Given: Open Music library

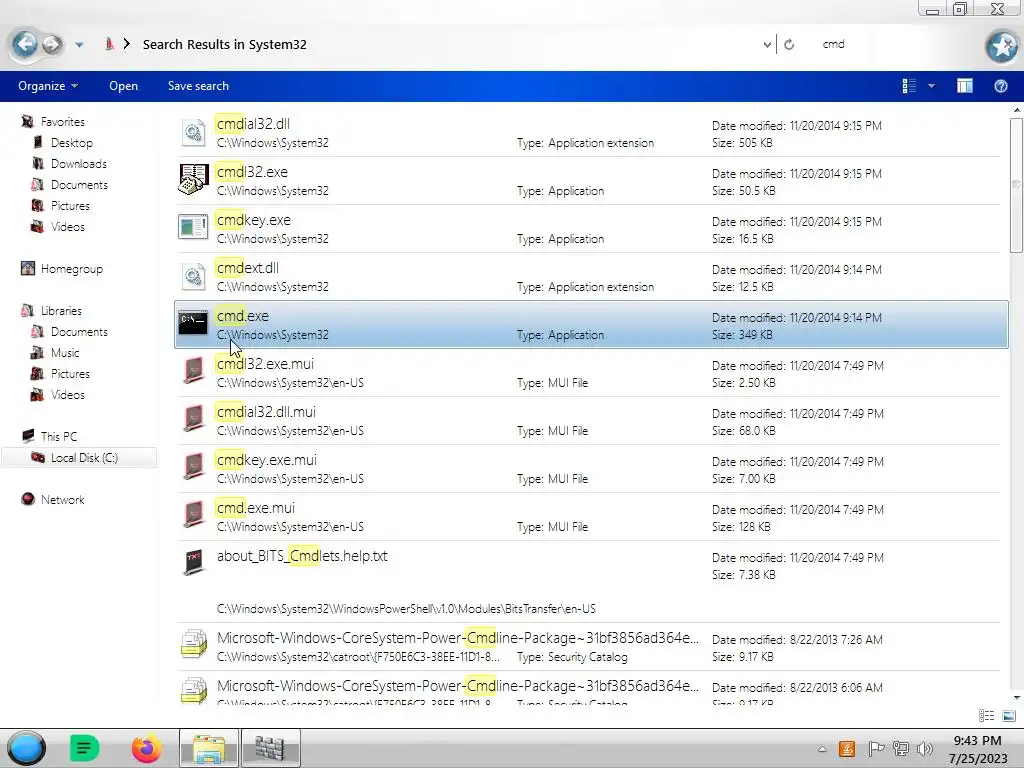Looking at the screenshot, I should coord(65,352).
